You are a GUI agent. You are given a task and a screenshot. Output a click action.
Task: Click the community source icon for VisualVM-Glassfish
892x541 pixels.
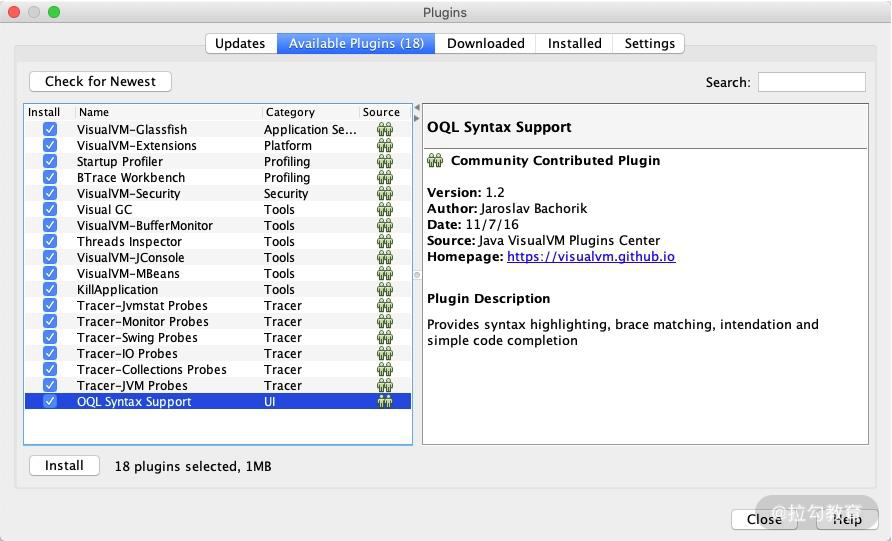click(384, 130)
